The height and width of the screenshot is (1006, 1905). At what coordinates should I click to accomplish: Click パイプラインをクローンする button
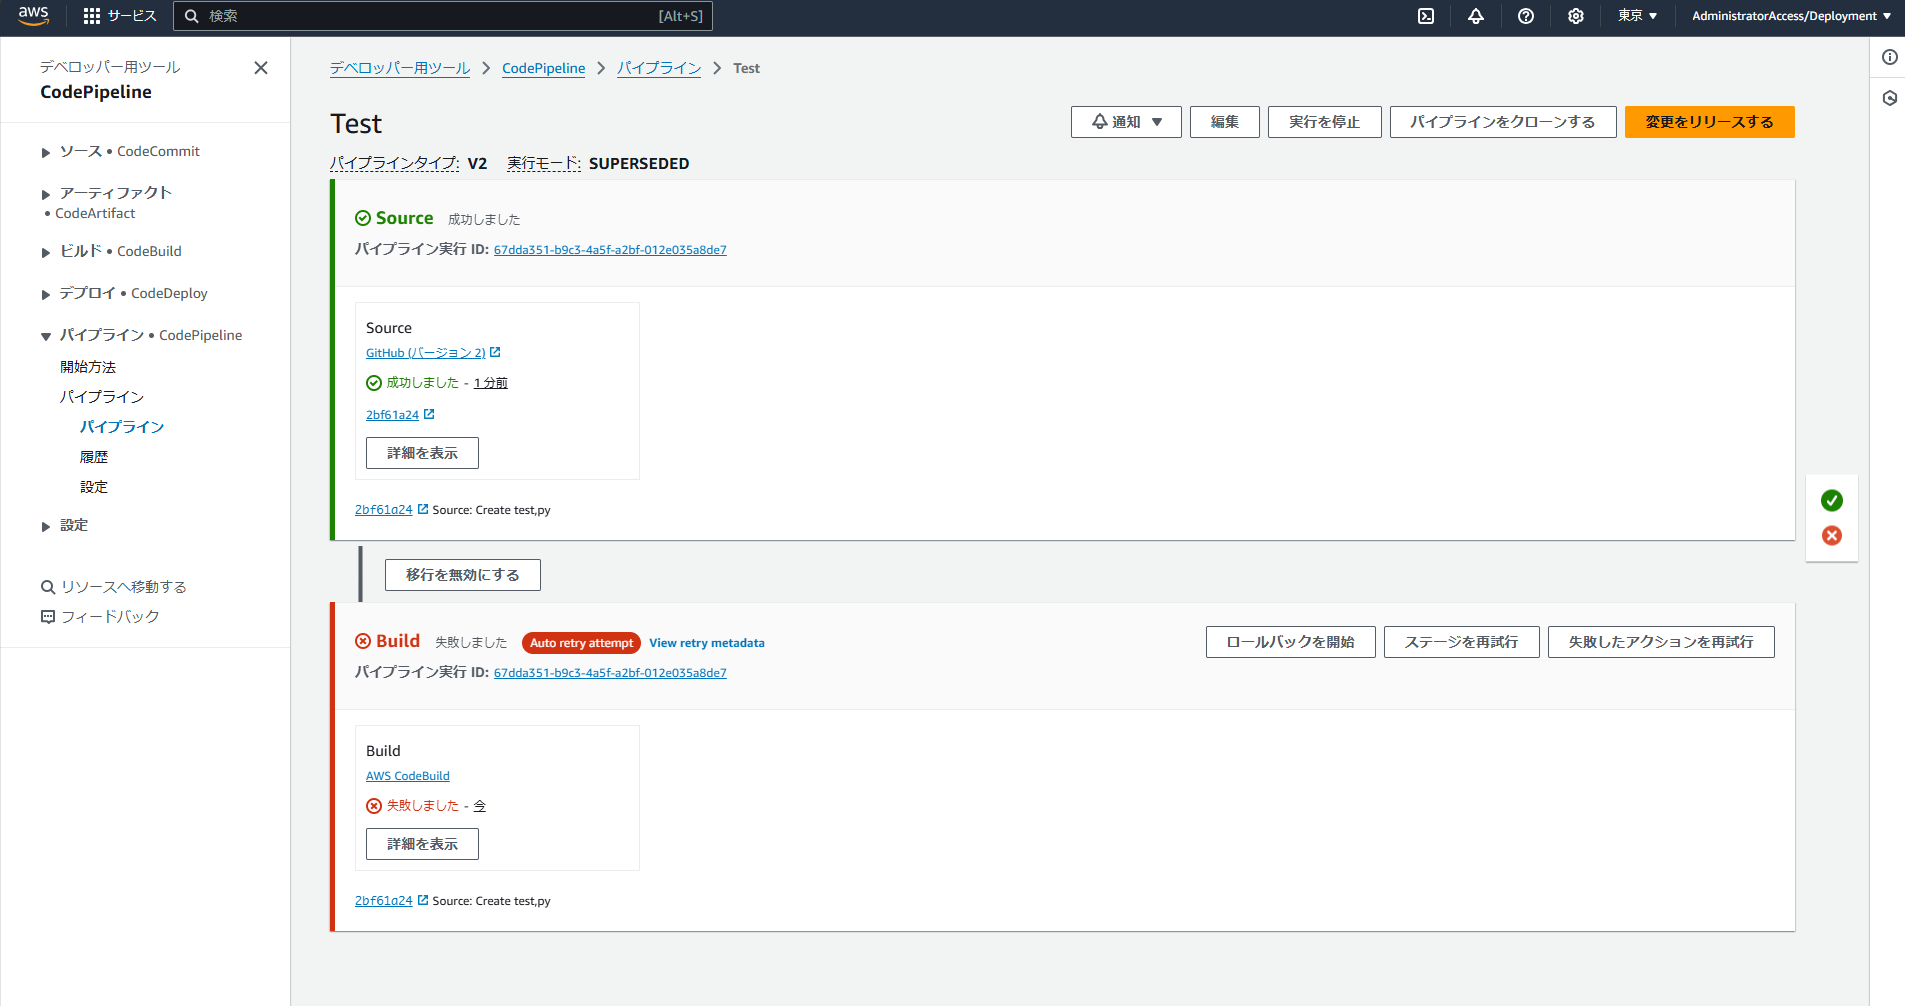tap(1503, 122)
